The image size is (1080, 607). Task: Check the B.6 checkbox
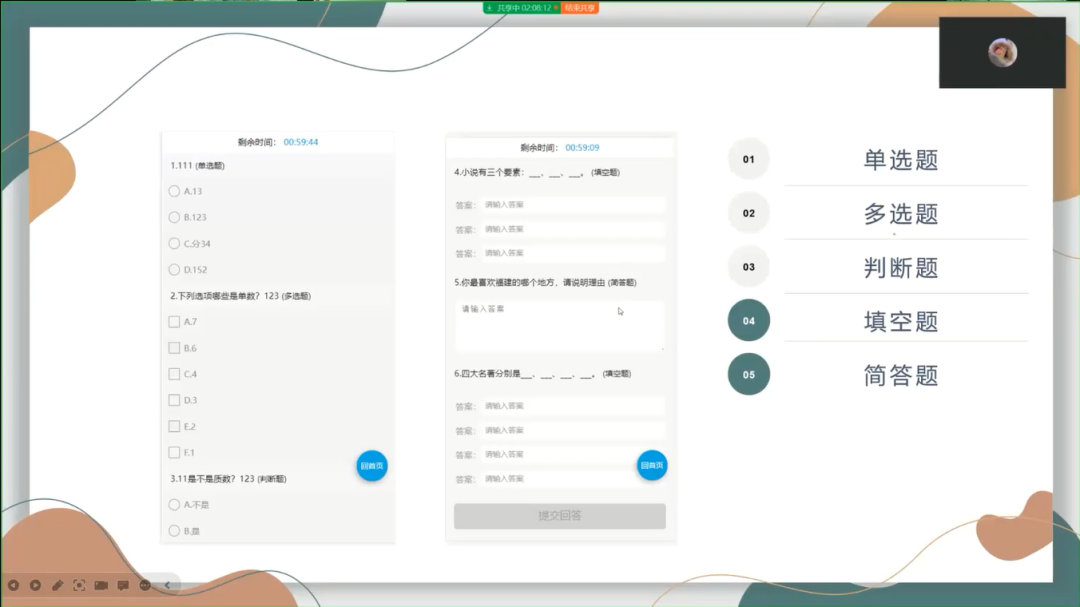174,348
